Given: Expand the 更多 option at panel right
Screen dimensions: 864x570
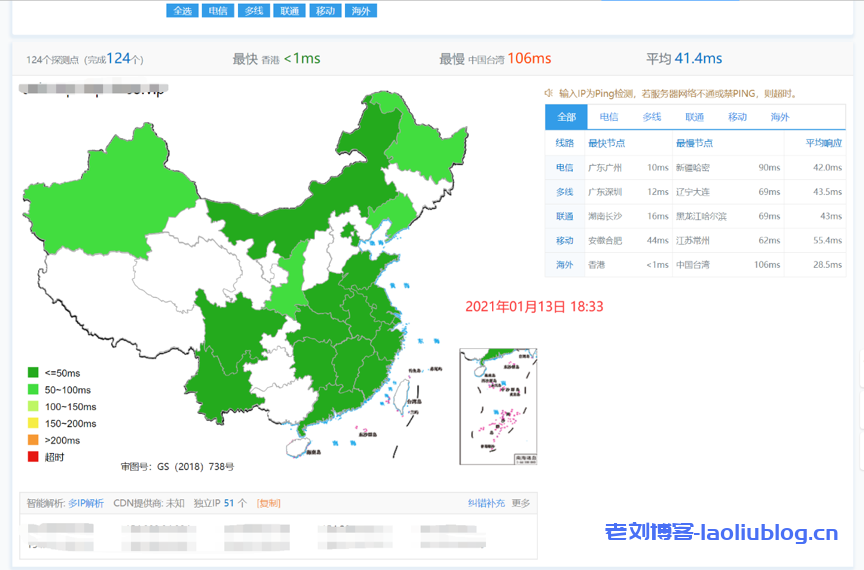Looking at the screenshot, I should [521, 503].
